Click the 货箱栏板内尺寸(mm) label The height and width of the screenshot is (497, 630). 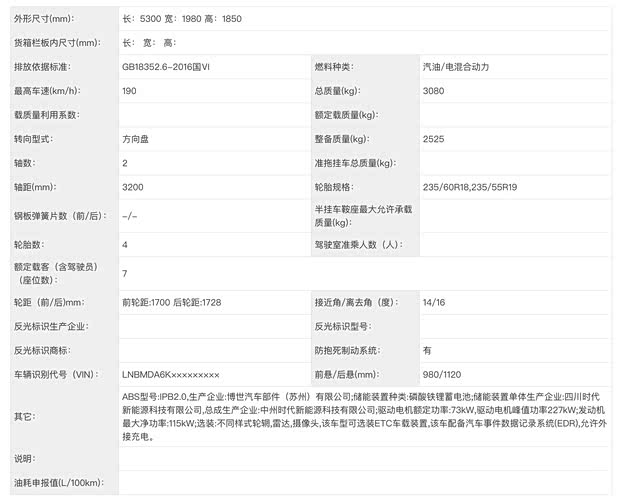(x=57, y=43)
